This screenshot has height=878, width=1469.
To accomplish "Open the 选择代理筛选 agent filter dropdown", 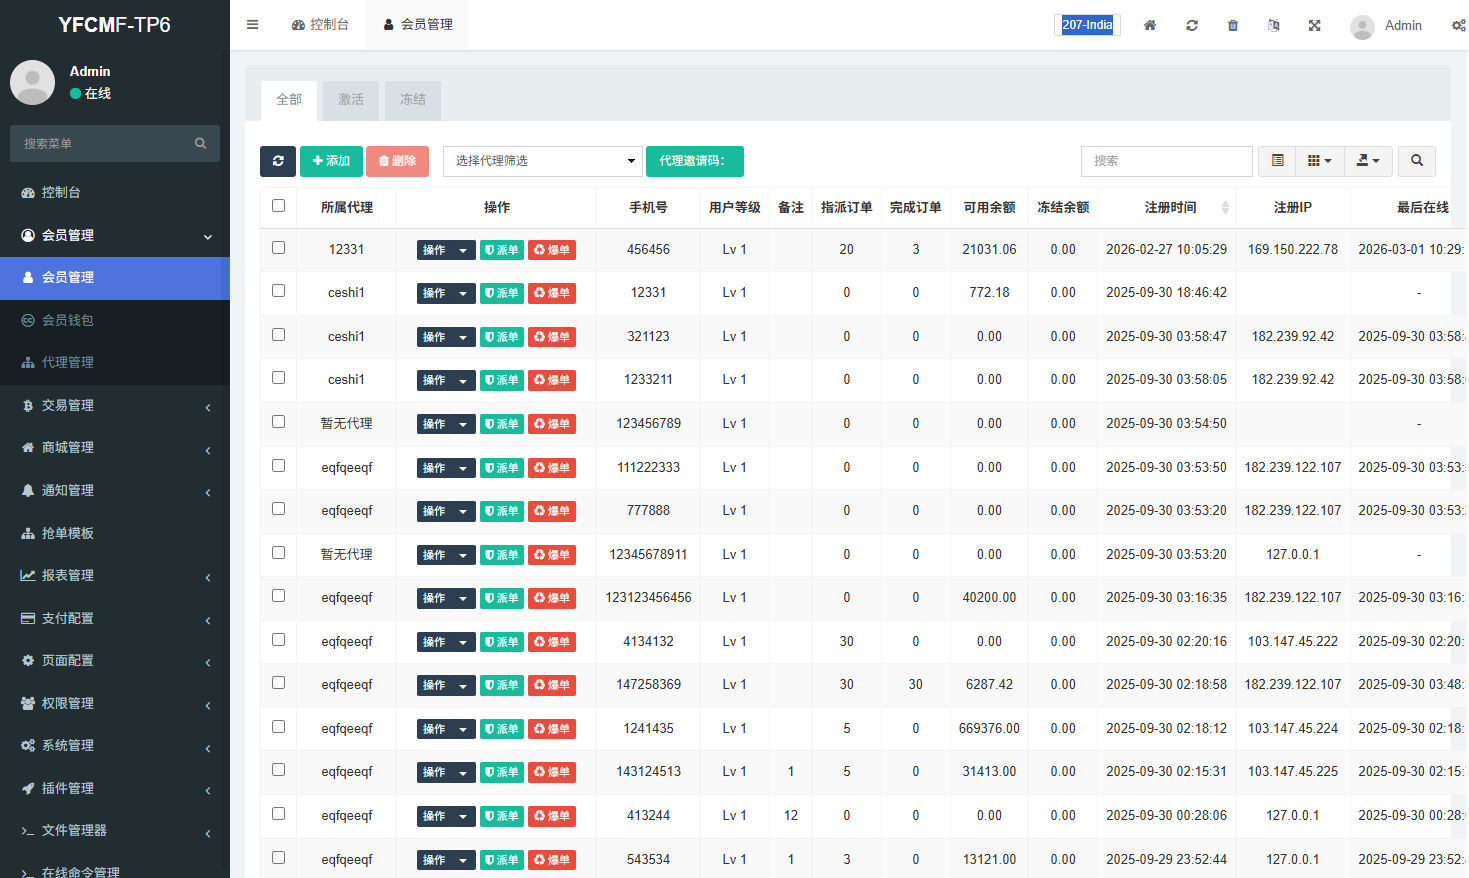I will pos(542,161).
